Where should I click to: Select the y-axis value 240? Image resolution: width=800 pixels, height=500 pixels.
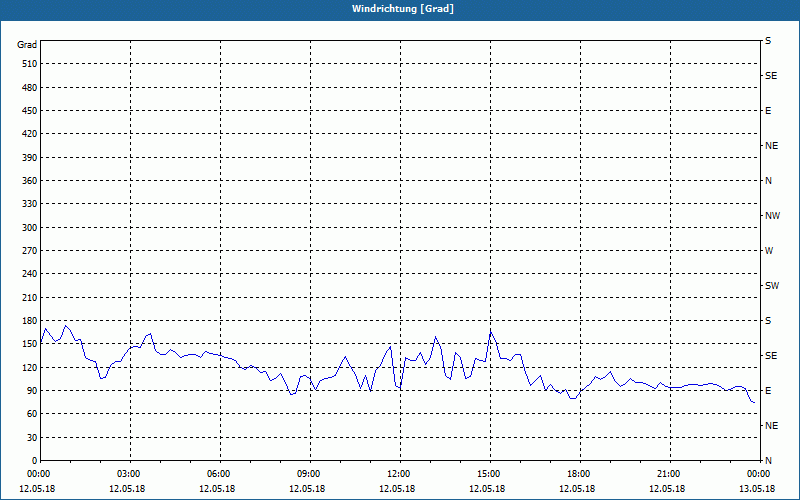point(30,274)
